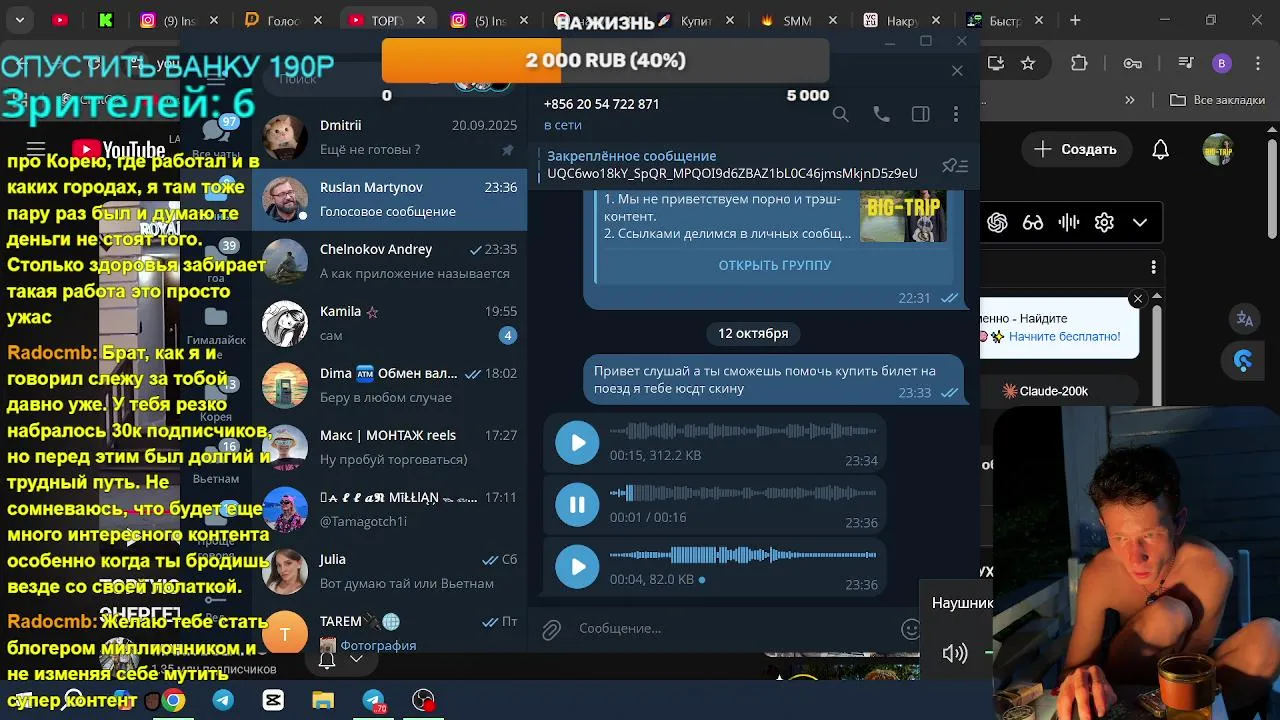Play the 00:04 voice message
Screen dimensions: 1280x720
(x=577, y=567)
